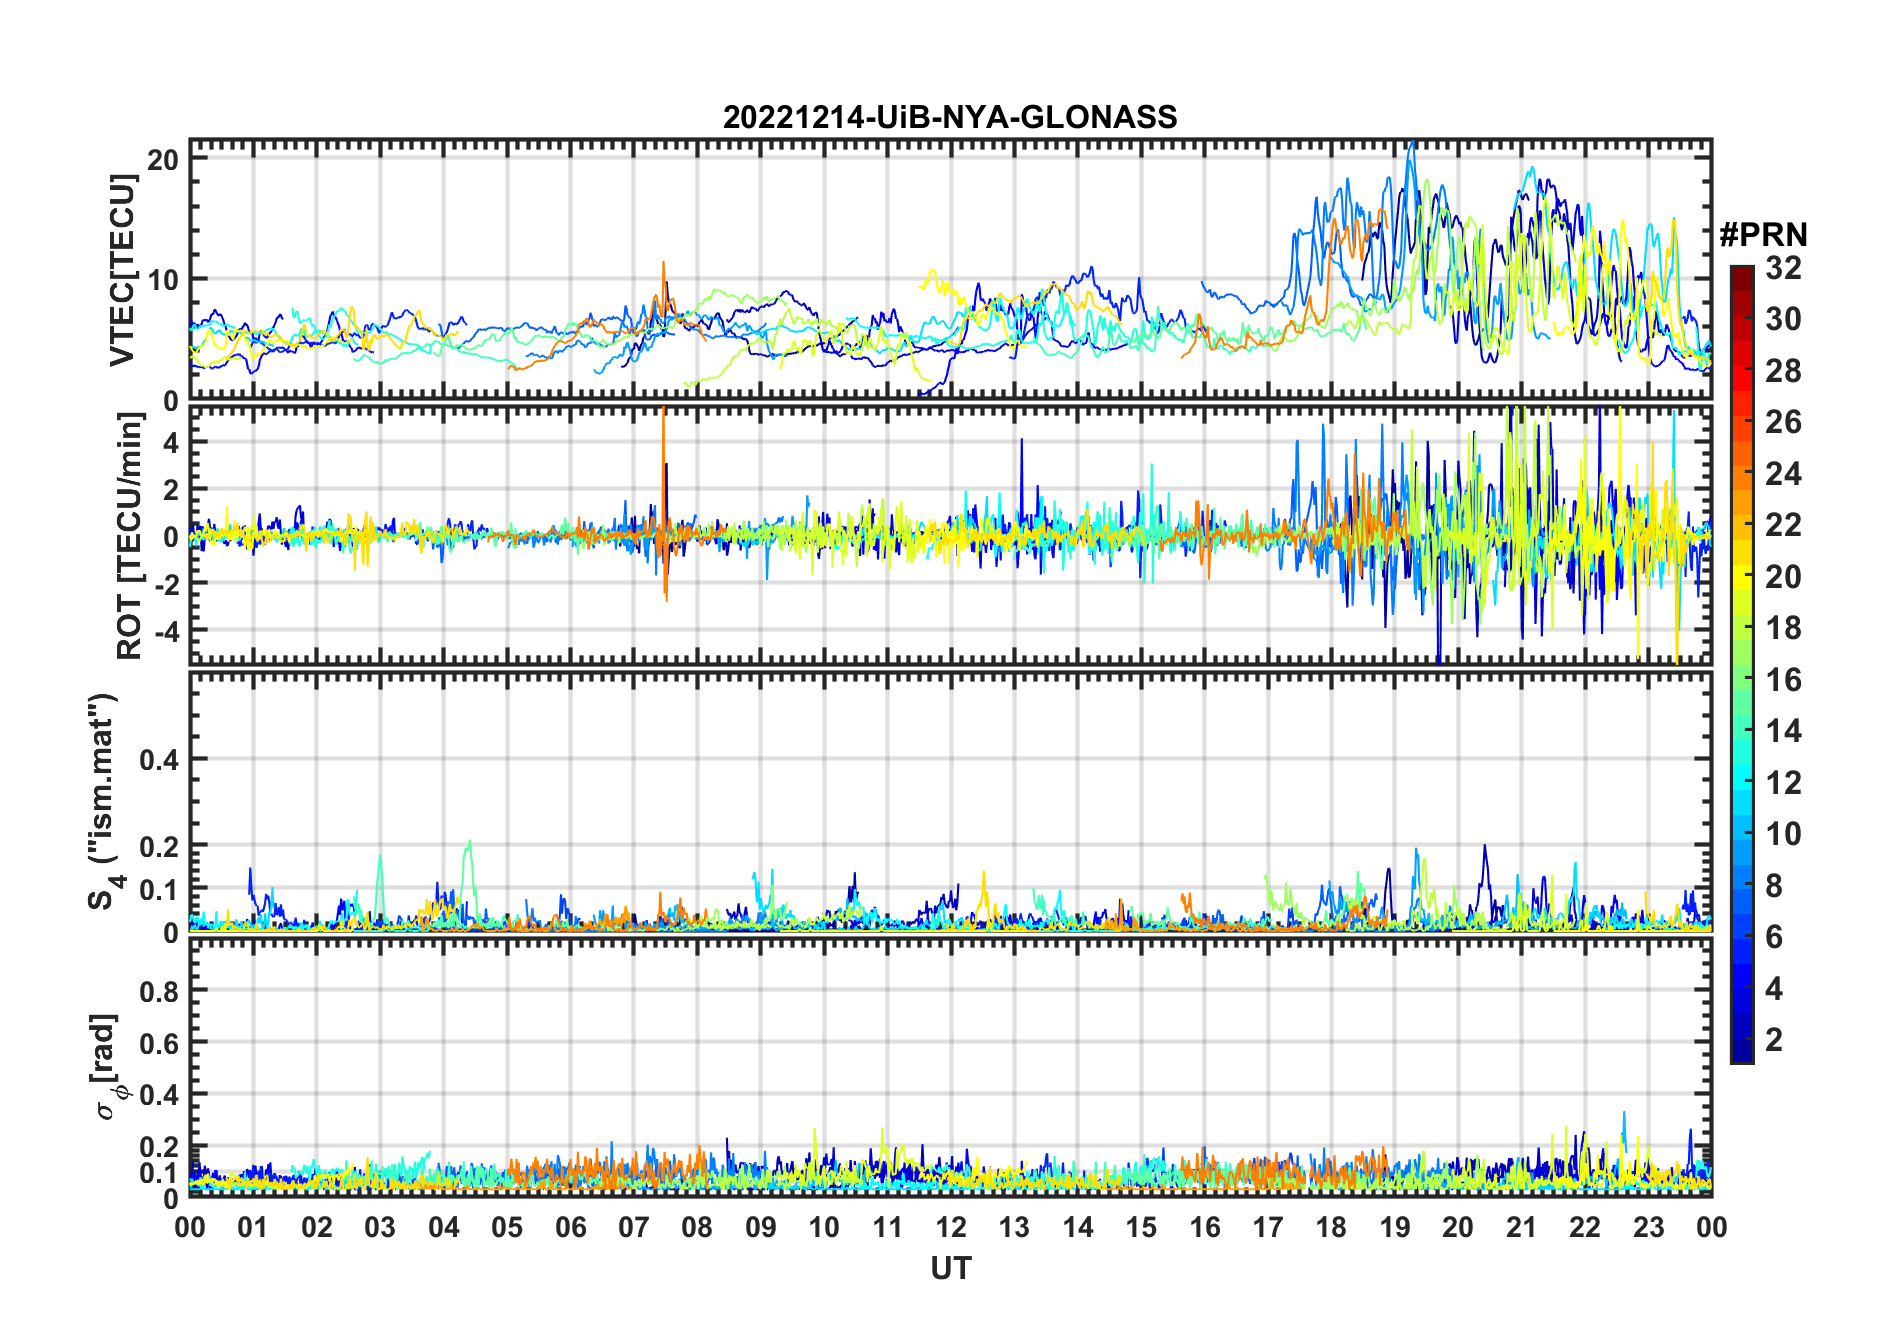
Task: Click the dark red top of colorbar
Action: tap(1742, 277)
